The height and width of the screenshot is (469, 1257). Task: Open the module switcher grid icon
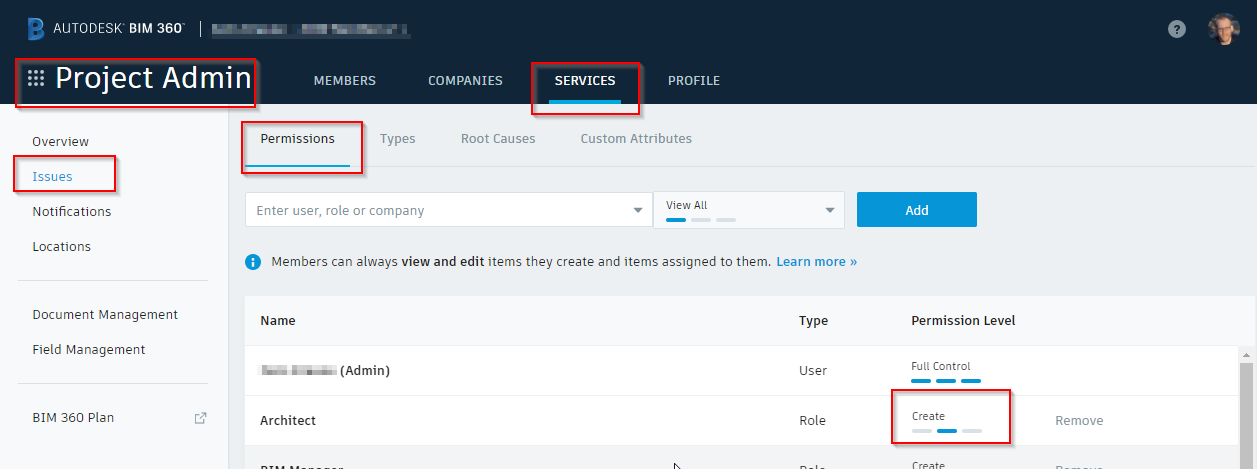coord(36,78)
